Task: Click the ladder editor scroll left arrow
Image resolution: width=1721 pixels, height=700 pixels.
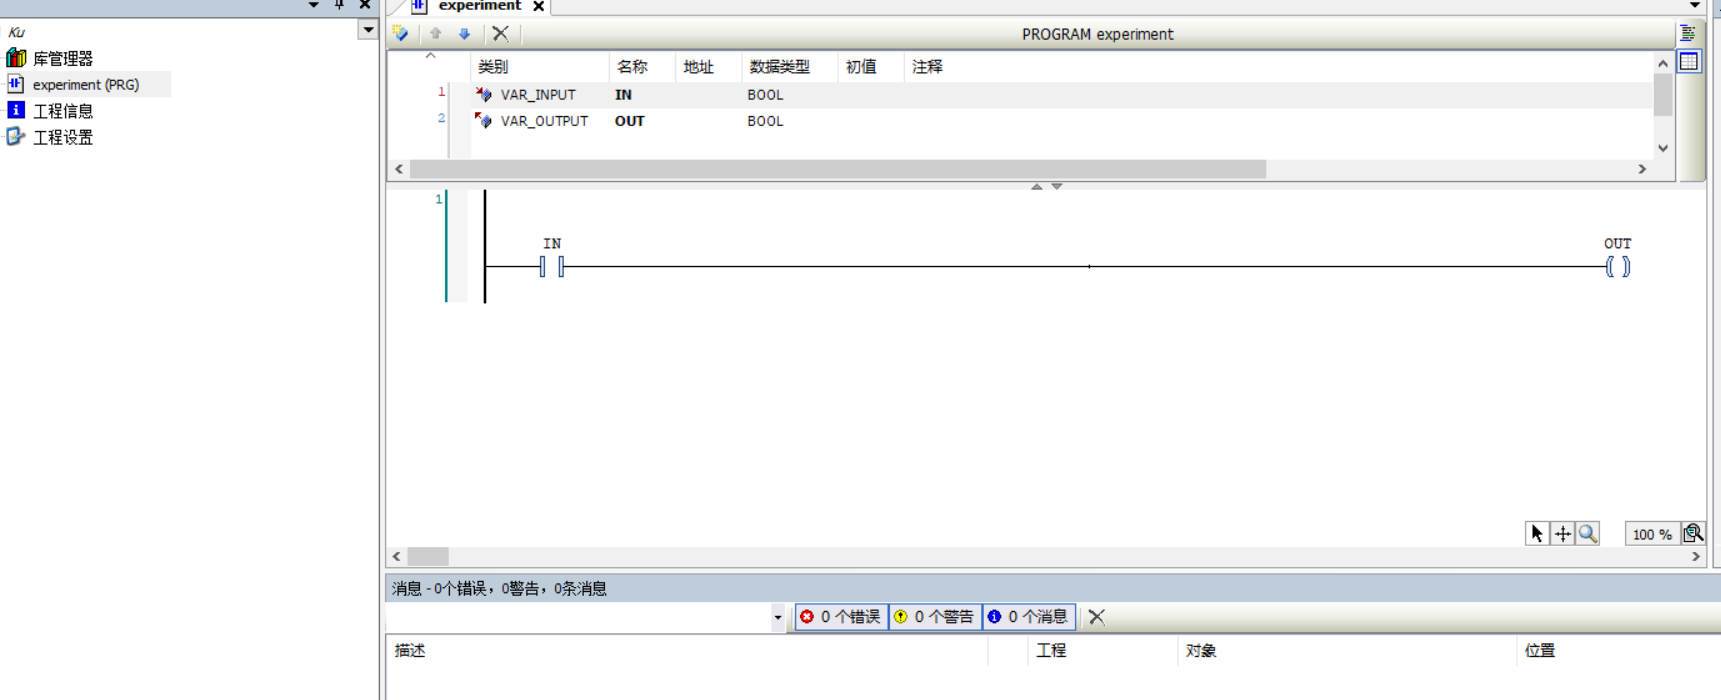Action: (397, 556)
